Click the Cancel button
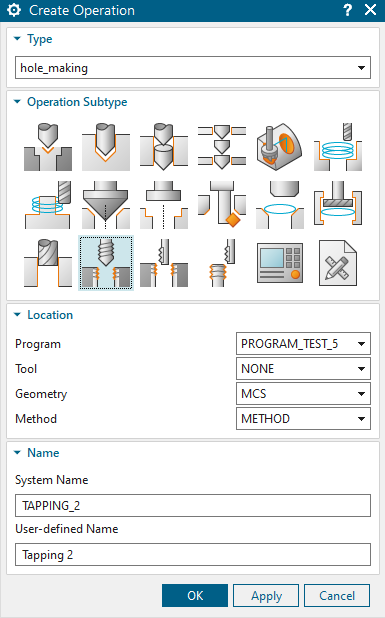The image size is (385, 618). (337, 596)
